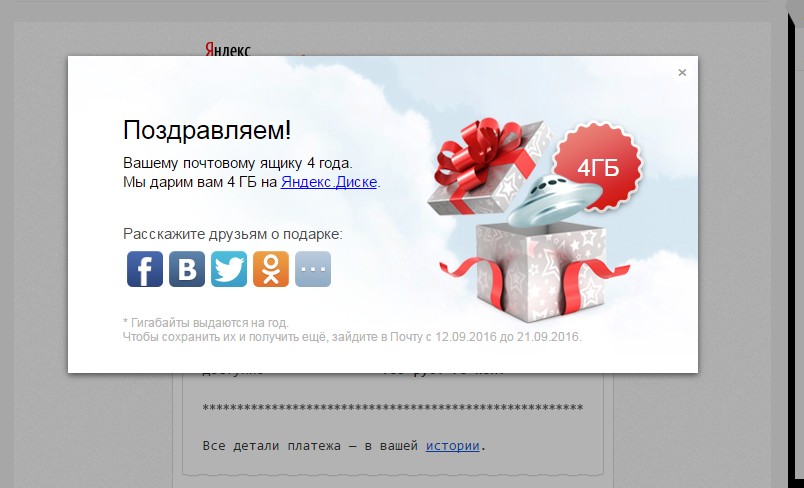804x488 pixels.
Task: Share the gift on Facebook
Action: pos(145,269)
